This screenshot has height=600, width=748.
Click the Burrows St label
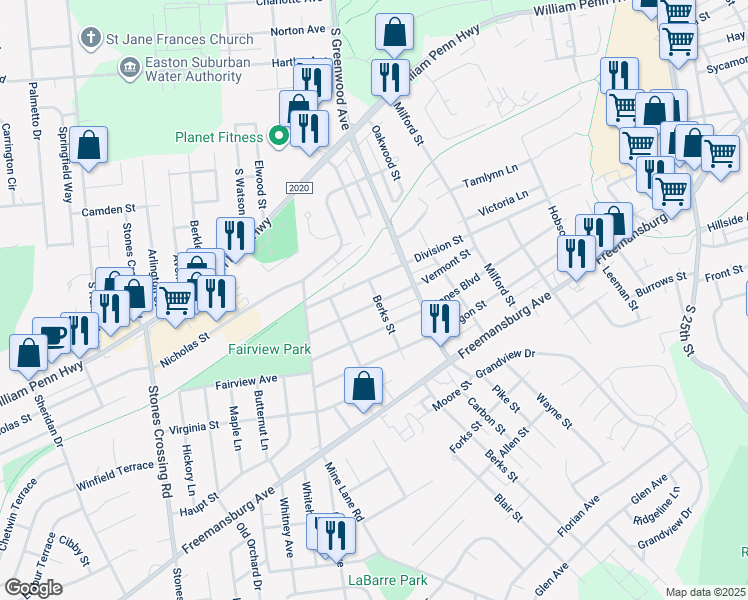[x=661, y=284]
